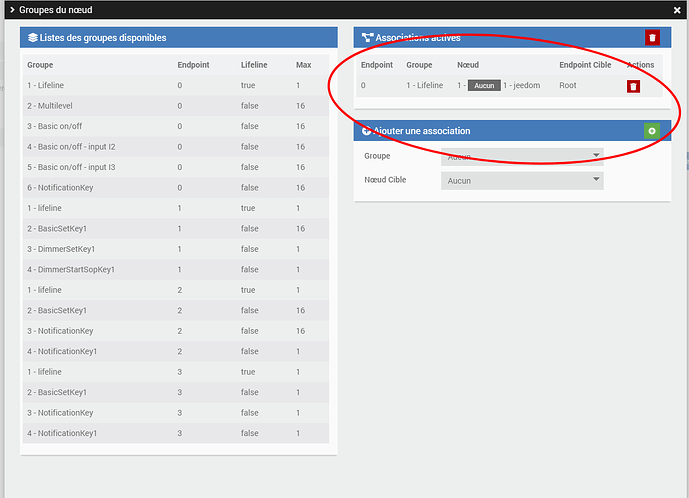
Task: Select the 3 - Basic on/off row
Action: 176,126
